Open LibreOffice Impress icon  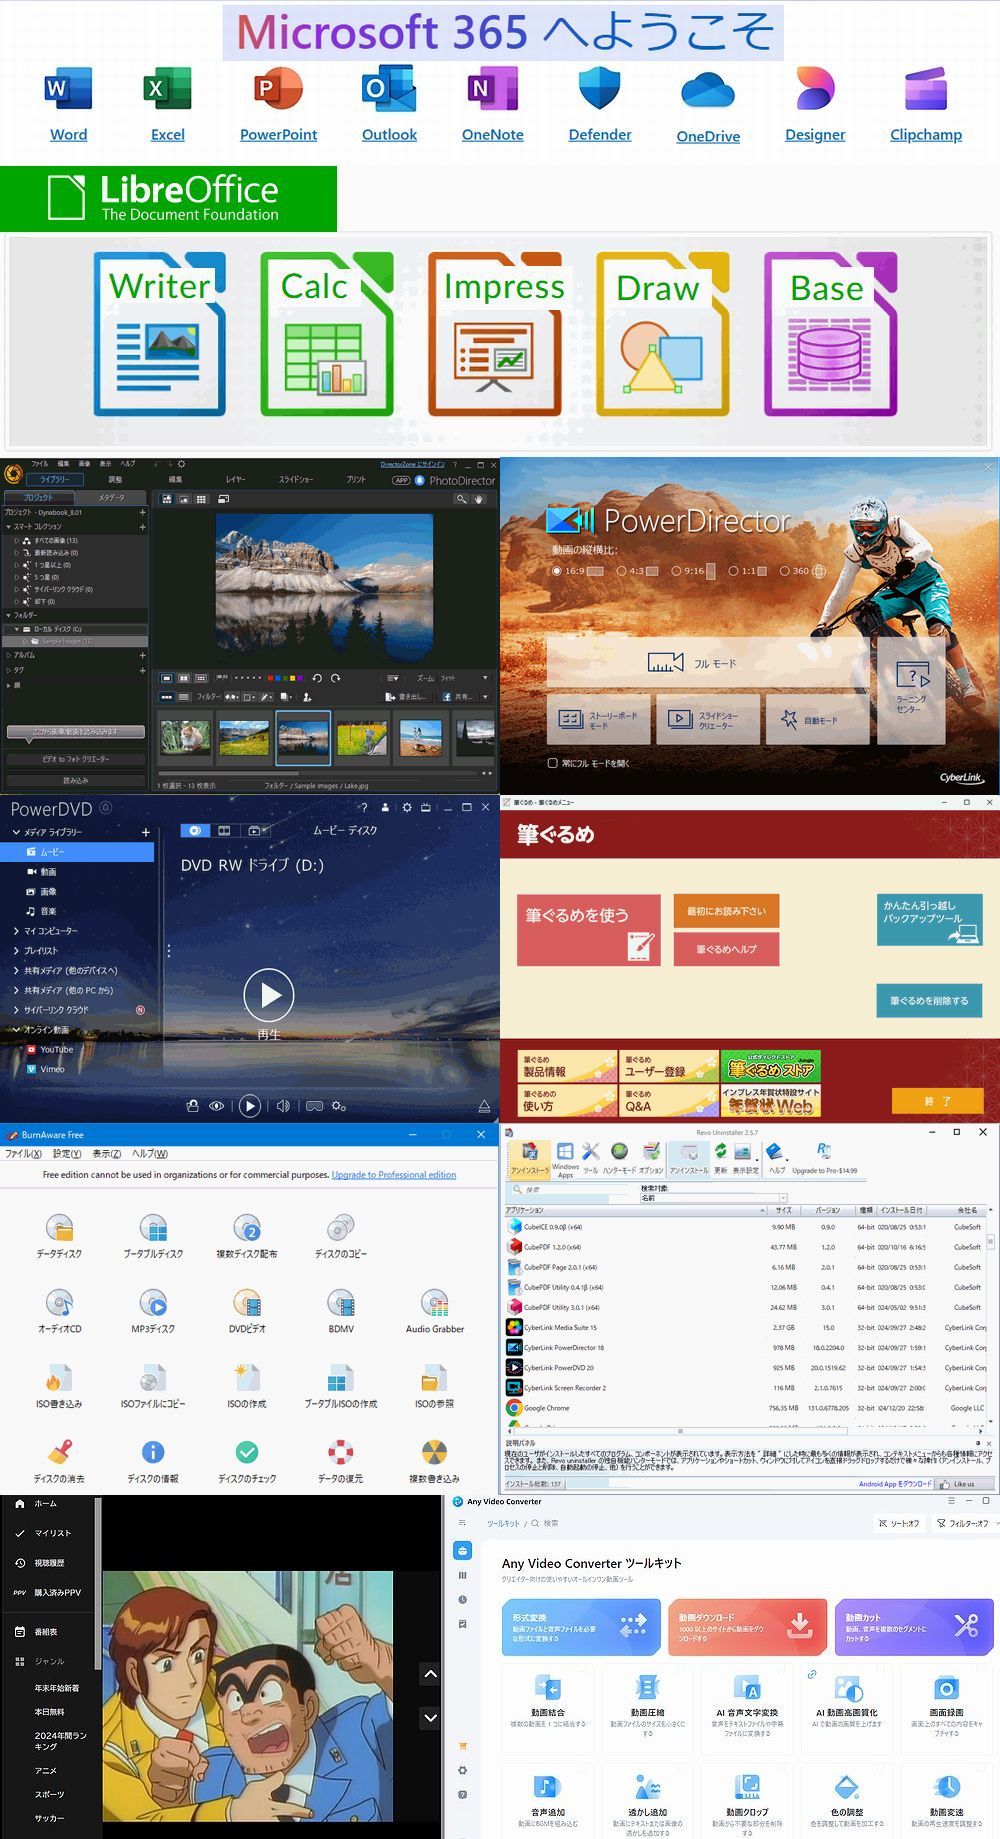[x=495, y=334]
